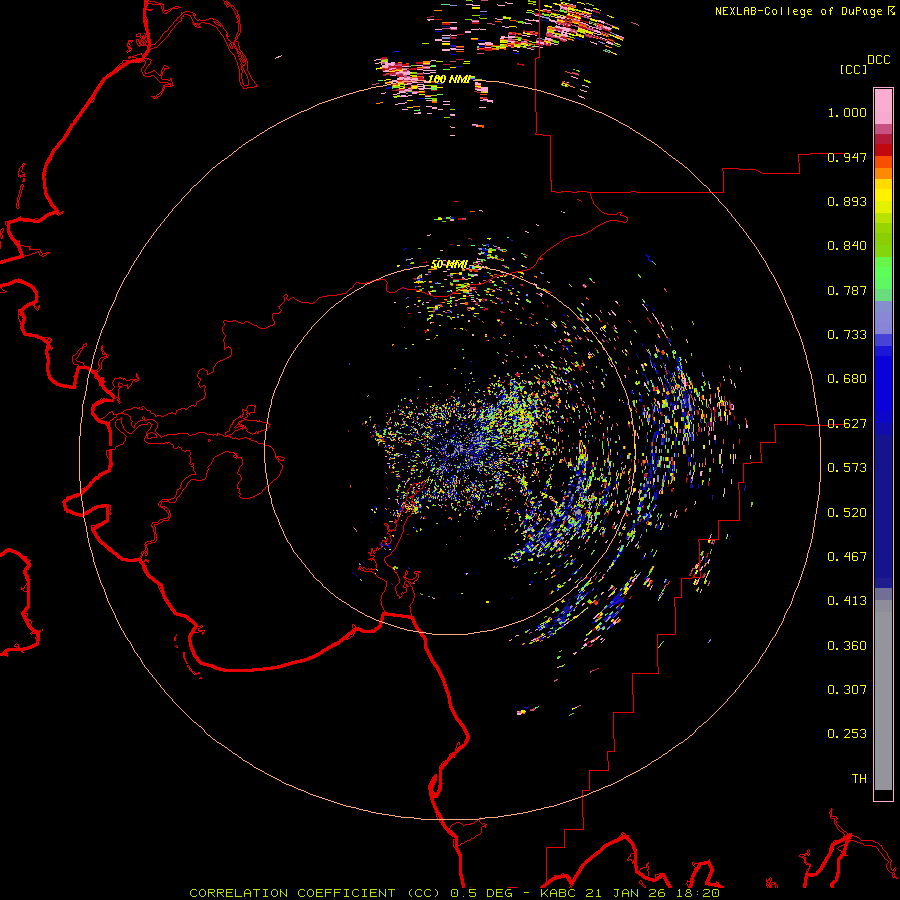Select the 0.840 scale value
Screen dimensions: 900x900
click(847, 246)
